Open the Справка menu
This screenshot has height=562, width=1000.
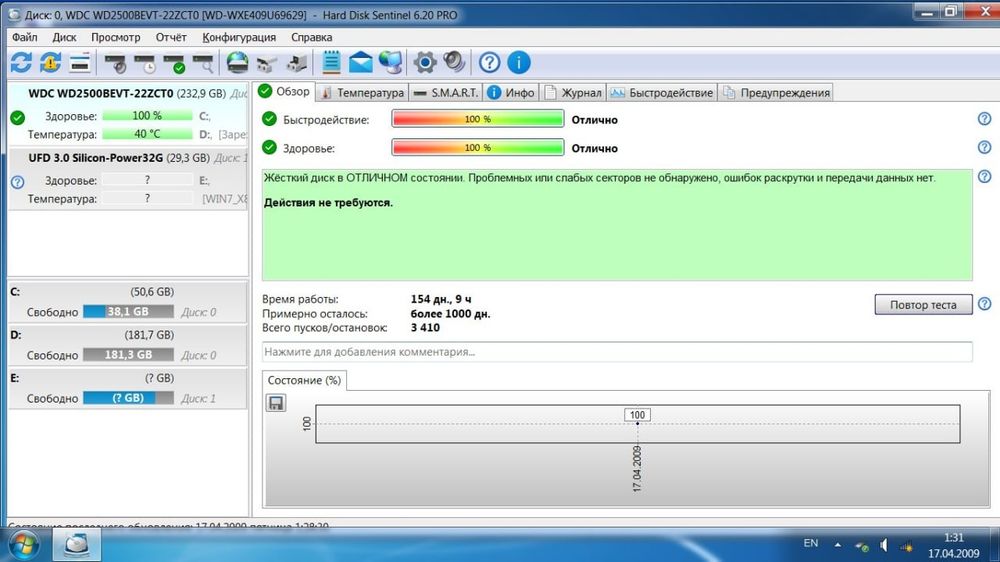311,37
